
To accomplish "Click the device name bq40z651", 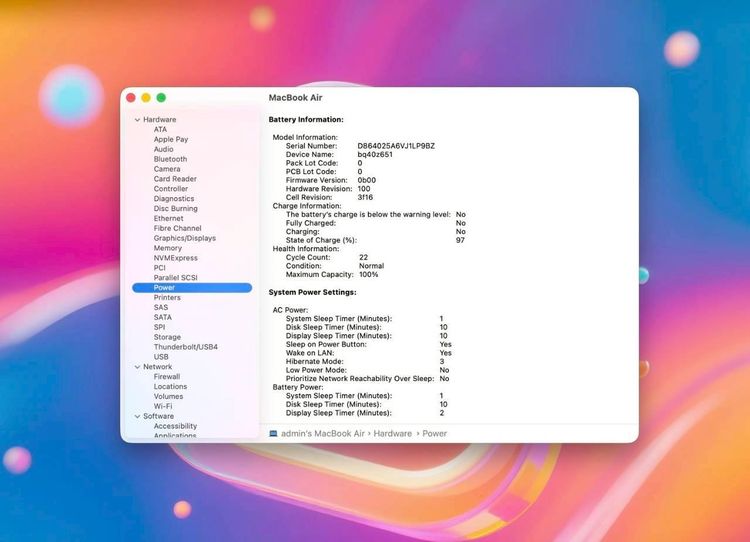I will tap(375, 155).
